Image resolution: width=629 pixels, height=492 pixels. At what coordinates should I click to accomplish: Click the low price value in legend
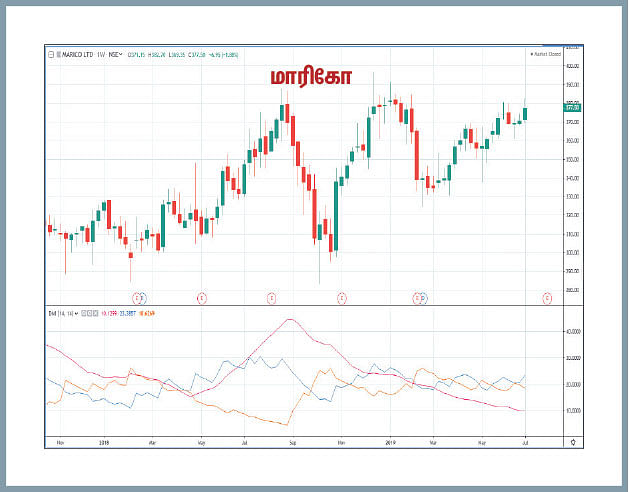[177, 55]
